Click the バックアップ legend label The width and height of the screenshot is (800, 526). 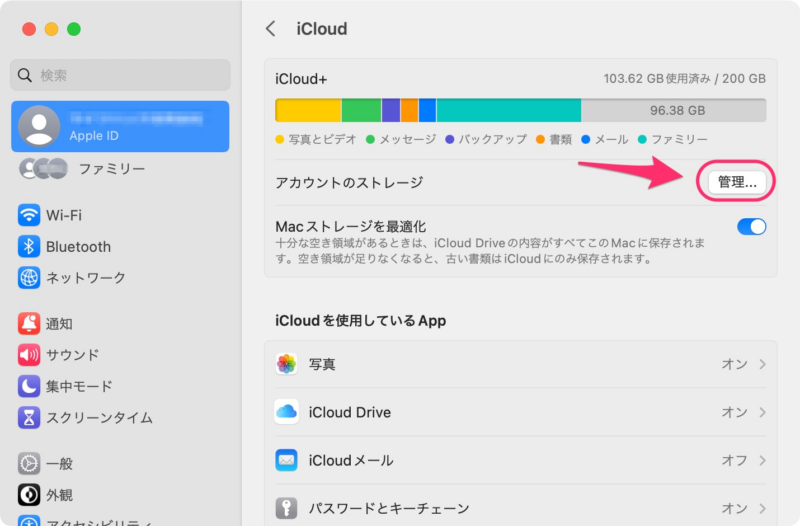[492, 139]
